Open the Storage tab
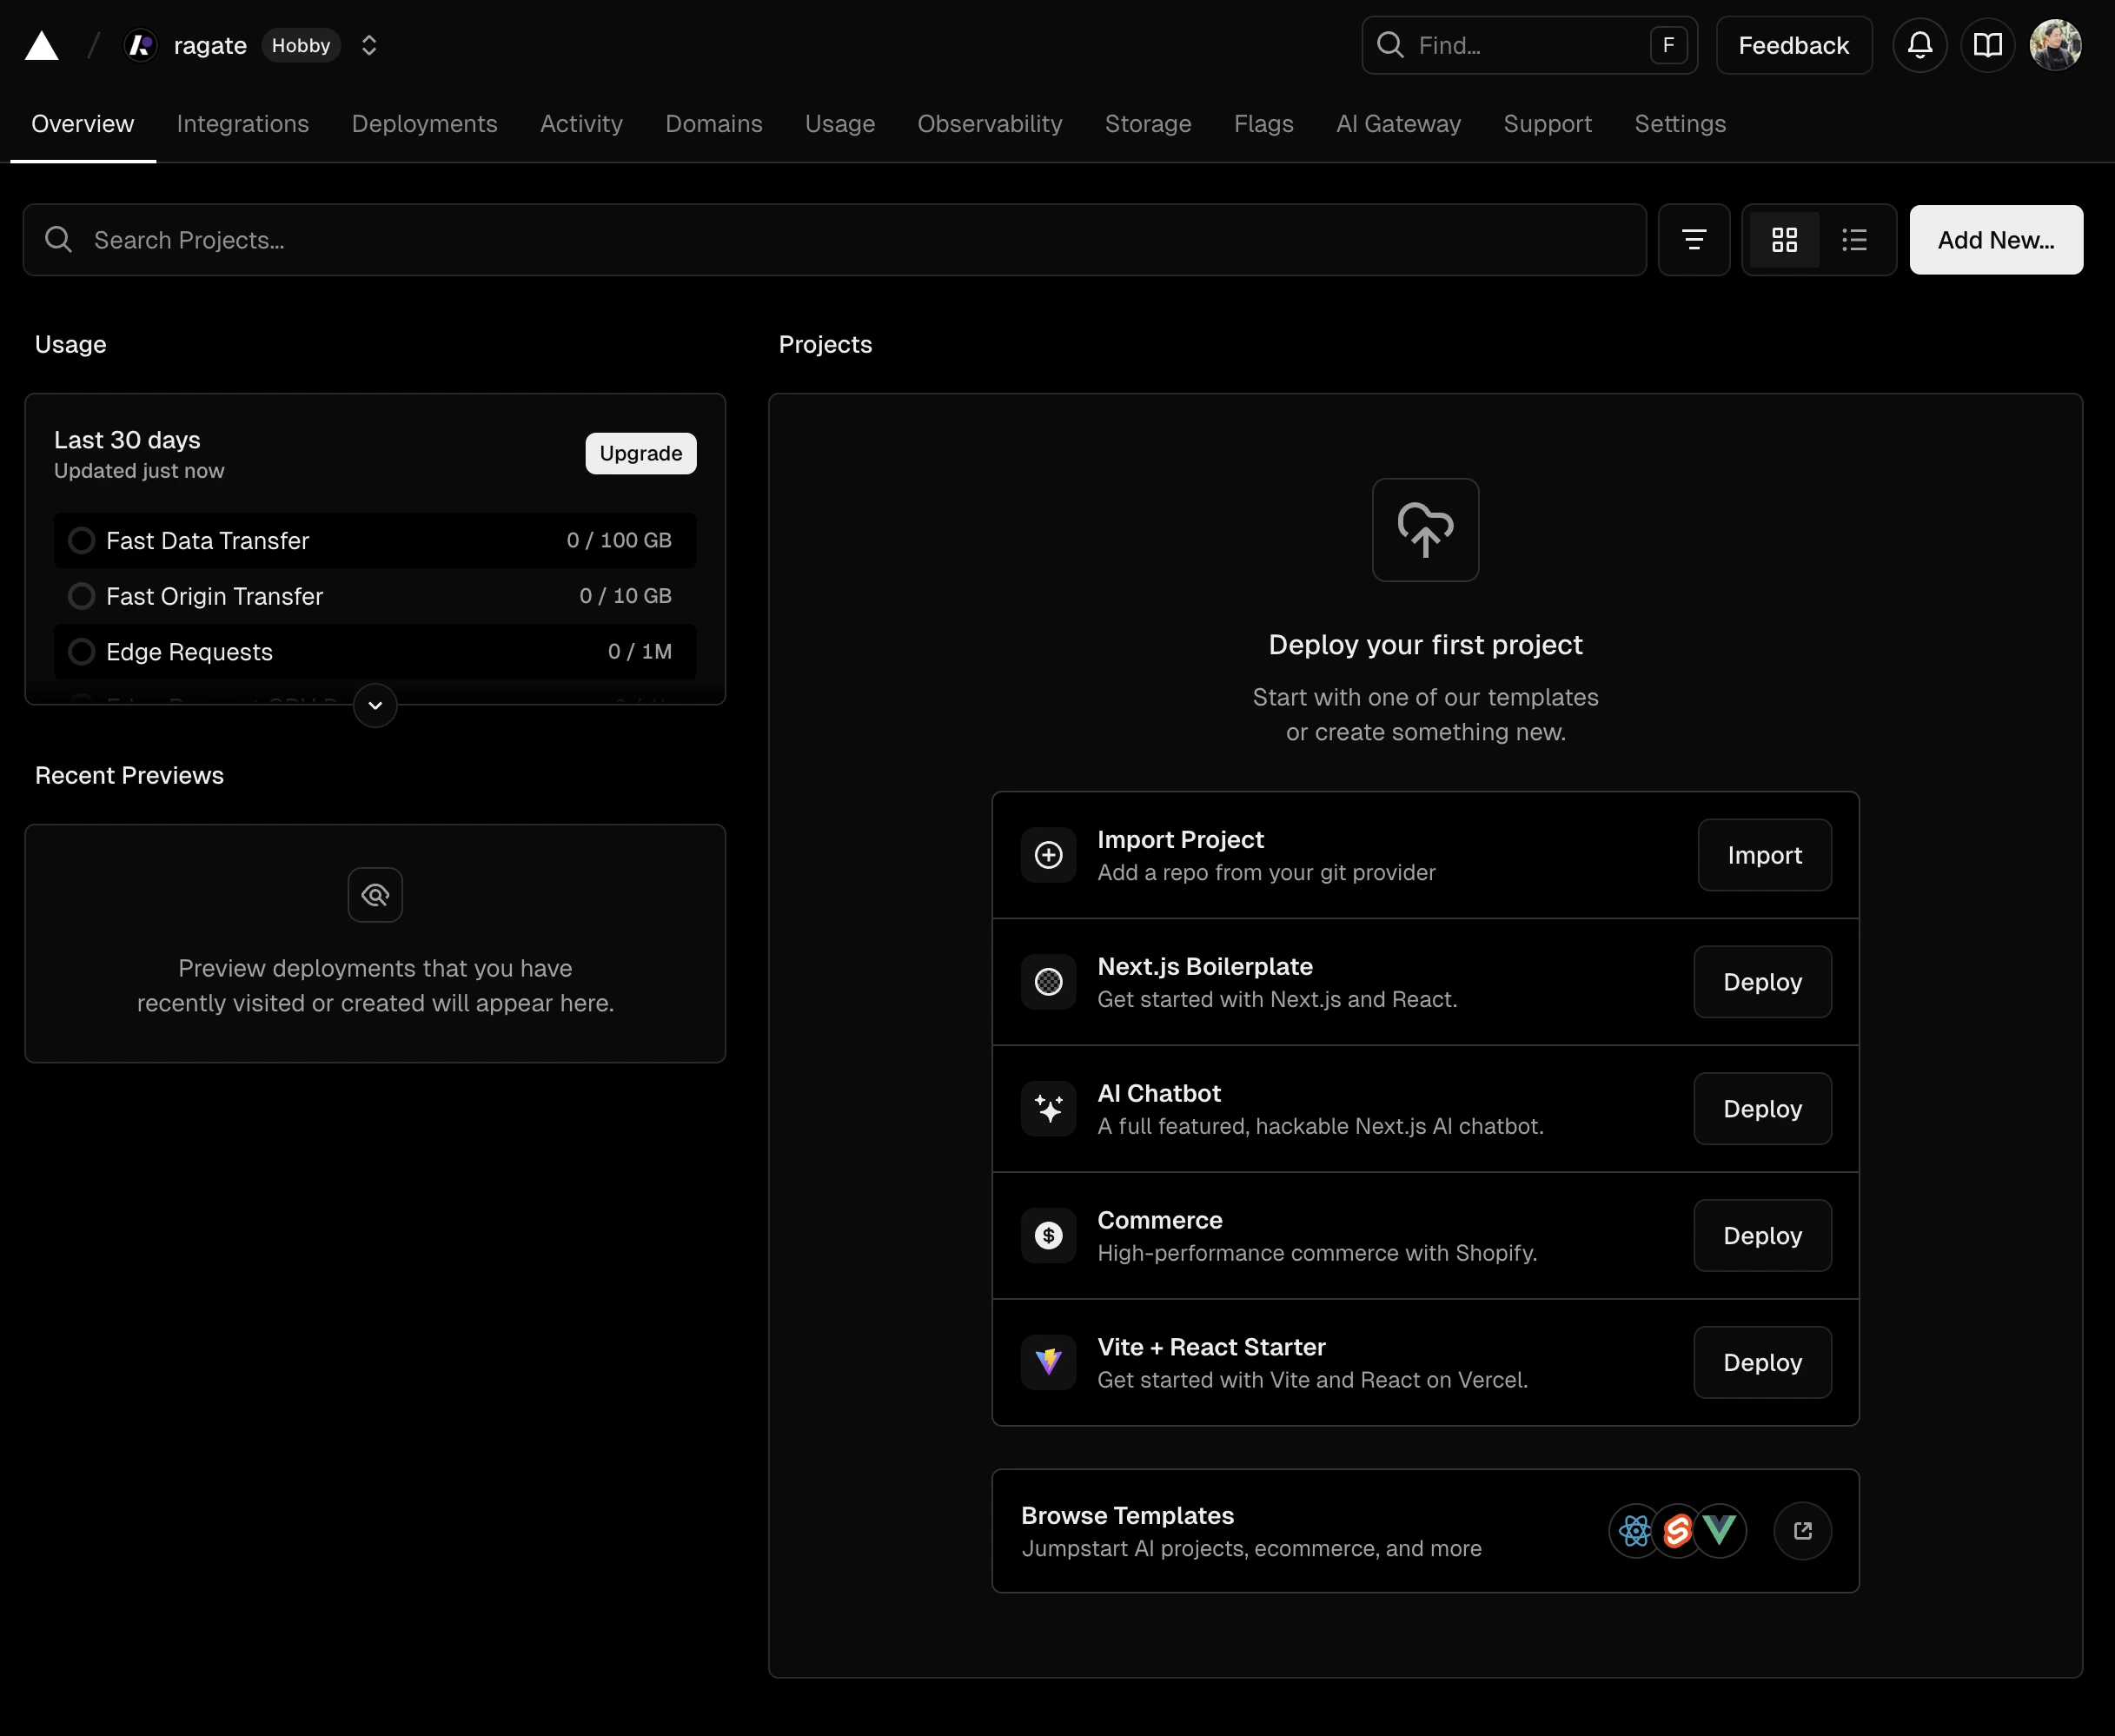 click(1148, 124)
